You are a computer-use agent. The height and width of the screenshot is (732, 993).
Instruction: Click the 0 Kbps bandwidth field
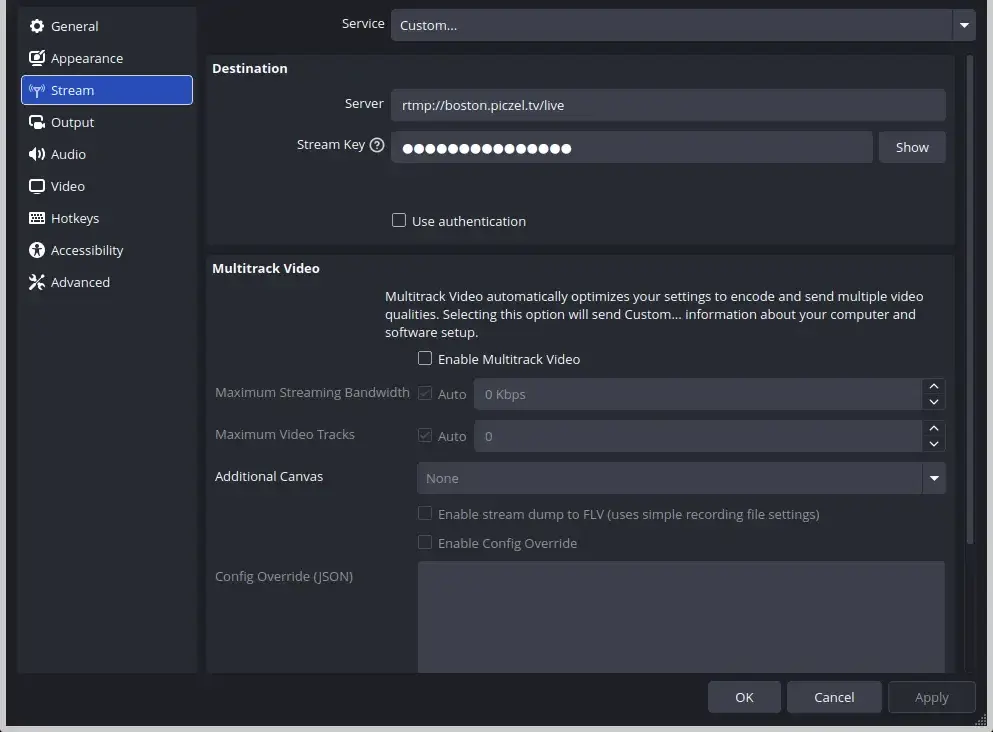click(698, 394)
